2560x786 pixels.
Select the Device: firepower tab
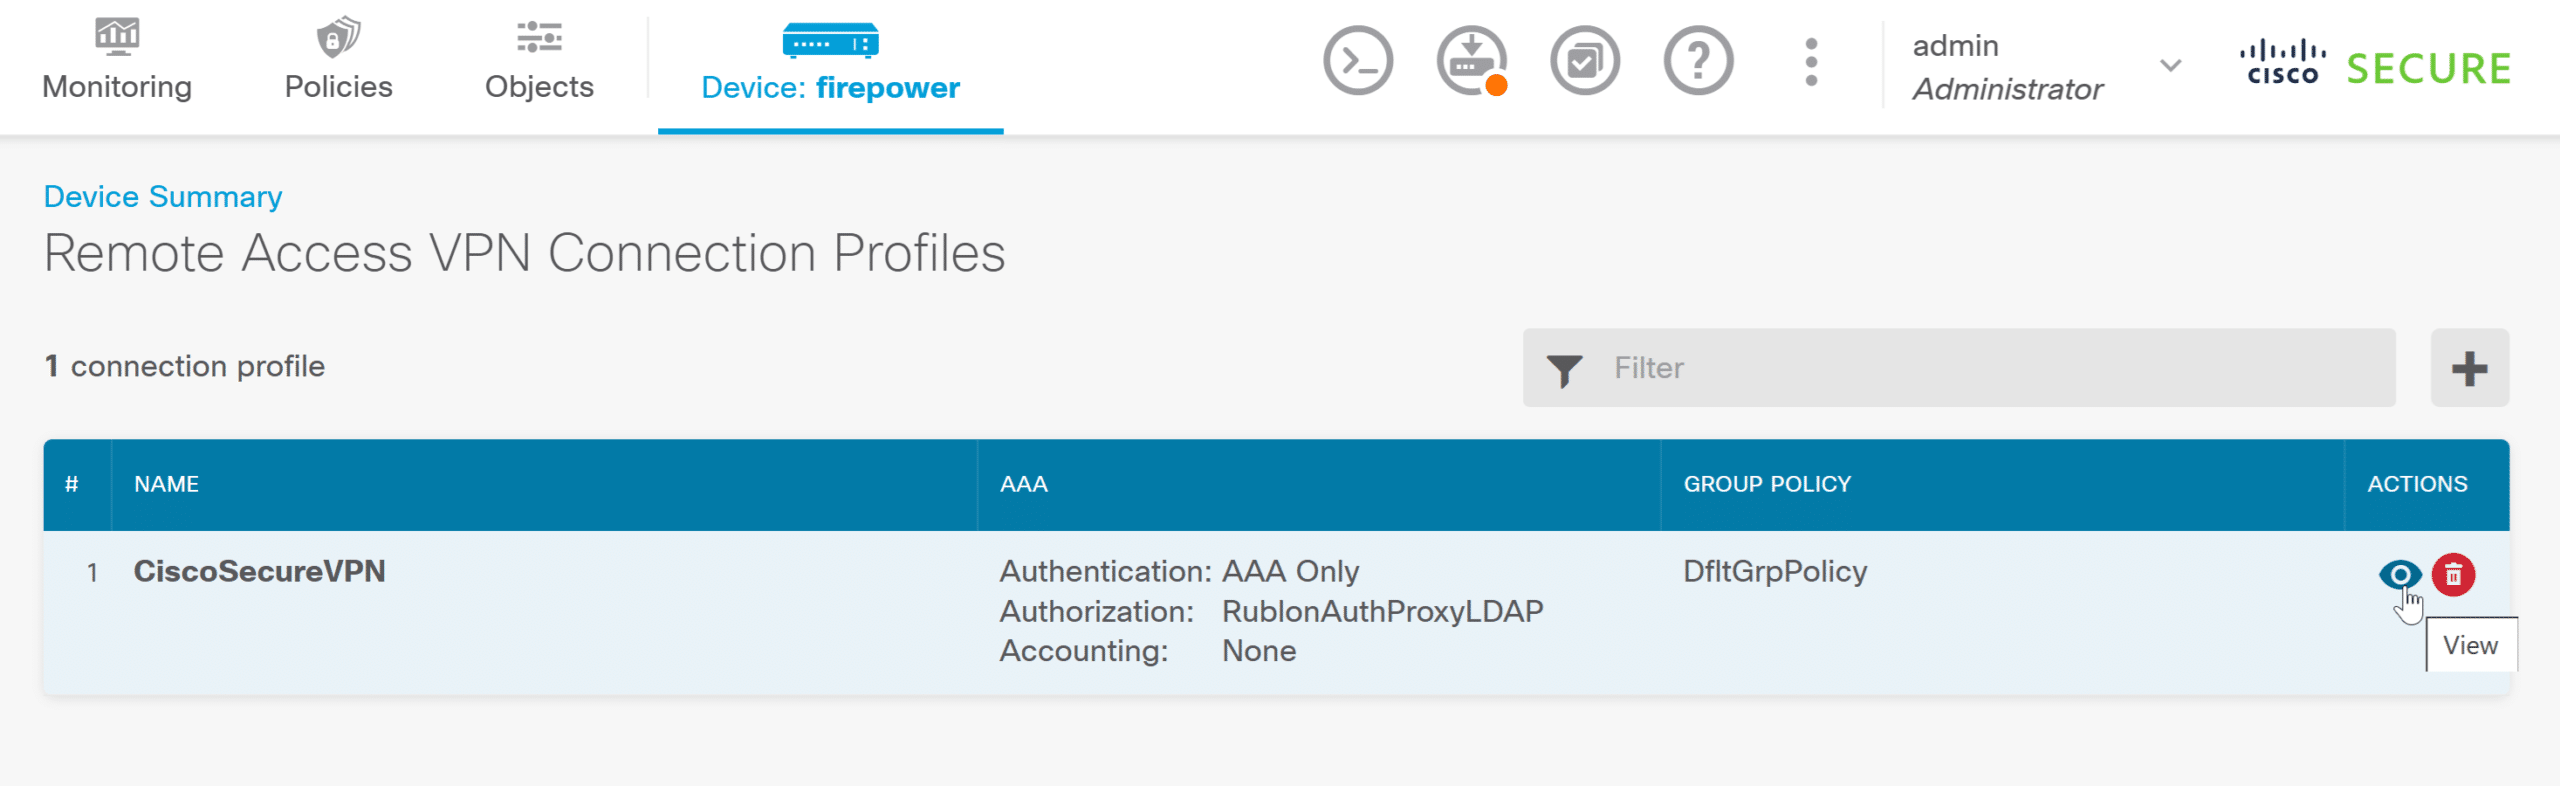point(830,64)
